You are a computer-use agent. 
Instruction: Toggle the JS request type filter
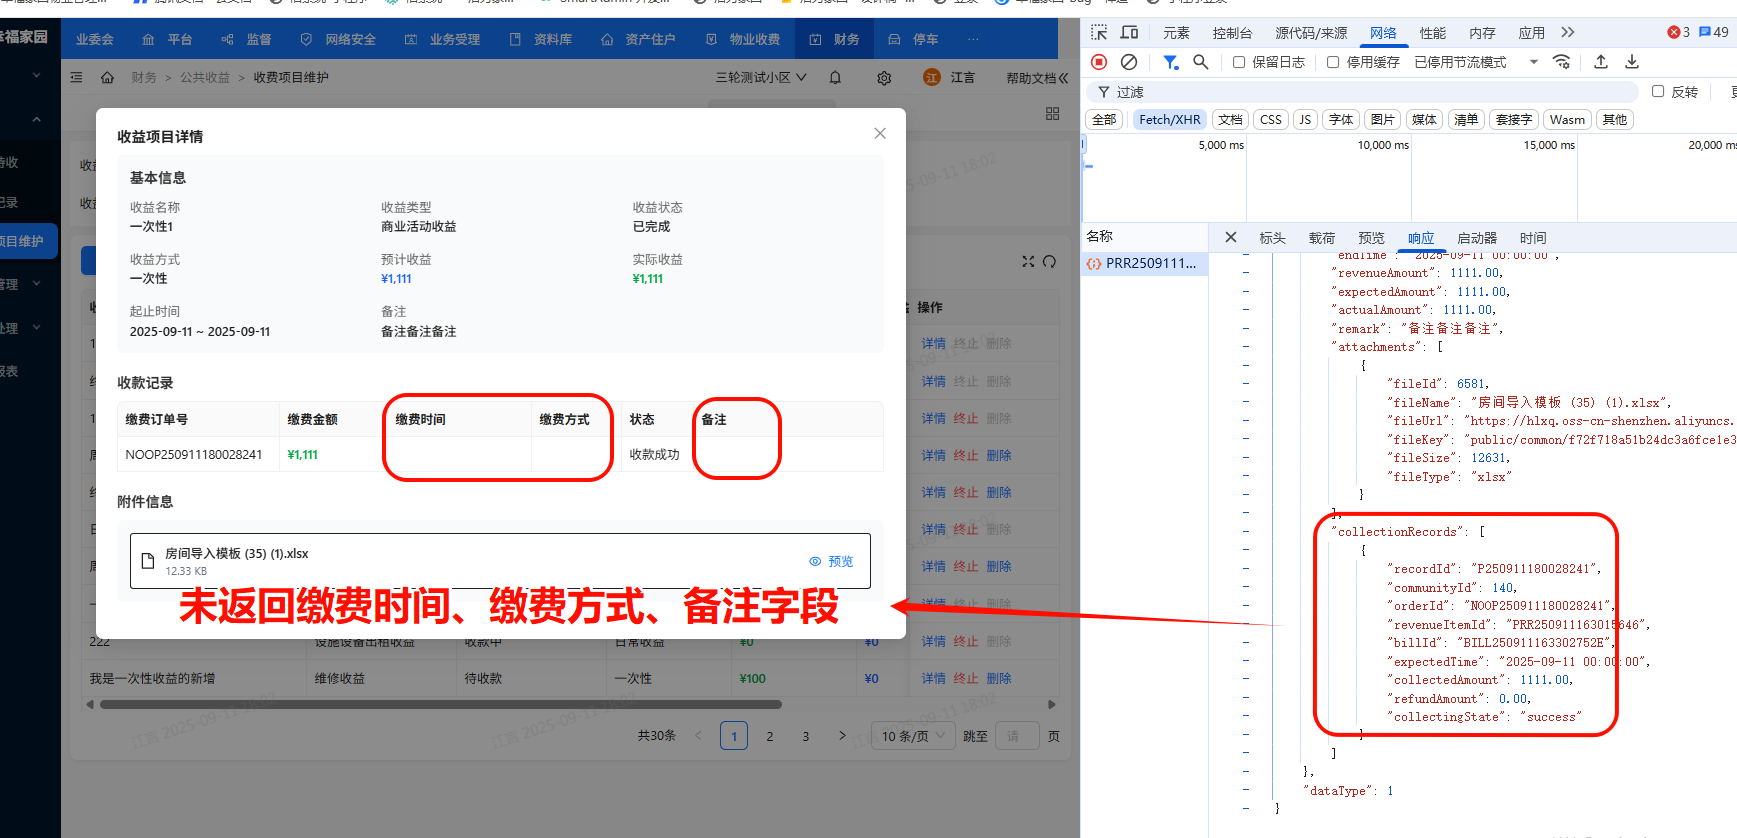click(1305, 119)
